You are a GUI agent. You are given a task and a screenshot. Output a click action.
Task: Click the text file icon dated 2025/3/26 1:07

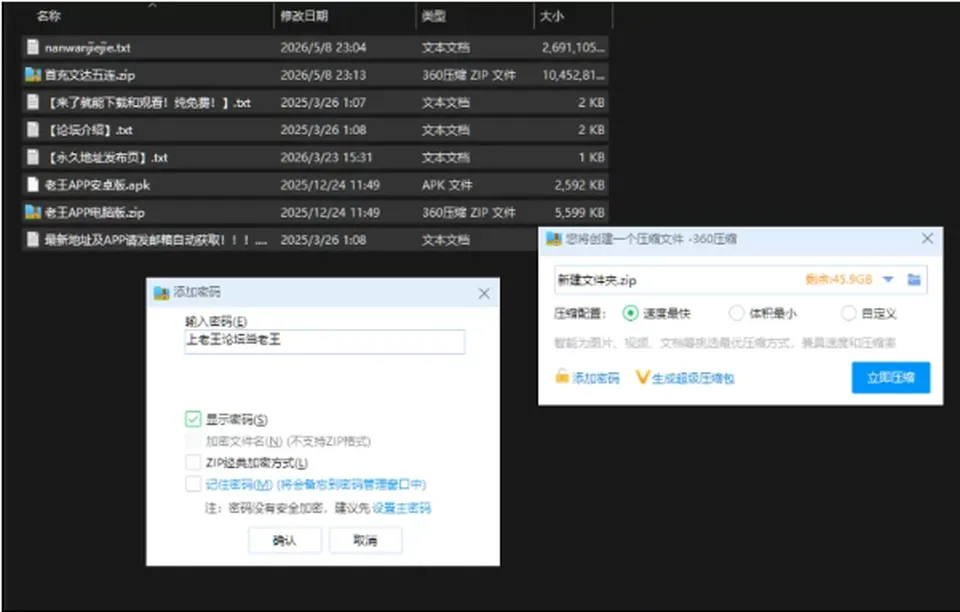(33, 102)
